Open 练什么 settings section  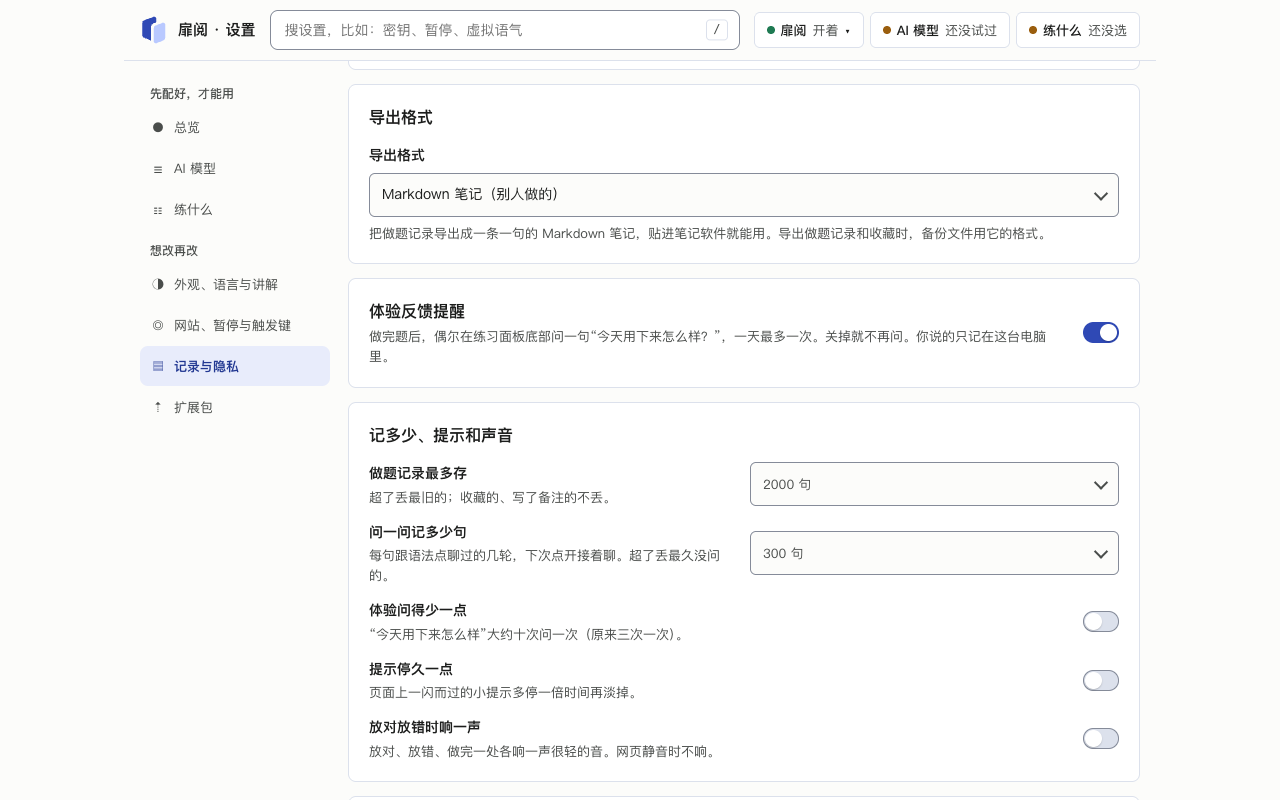coord(235,210)
